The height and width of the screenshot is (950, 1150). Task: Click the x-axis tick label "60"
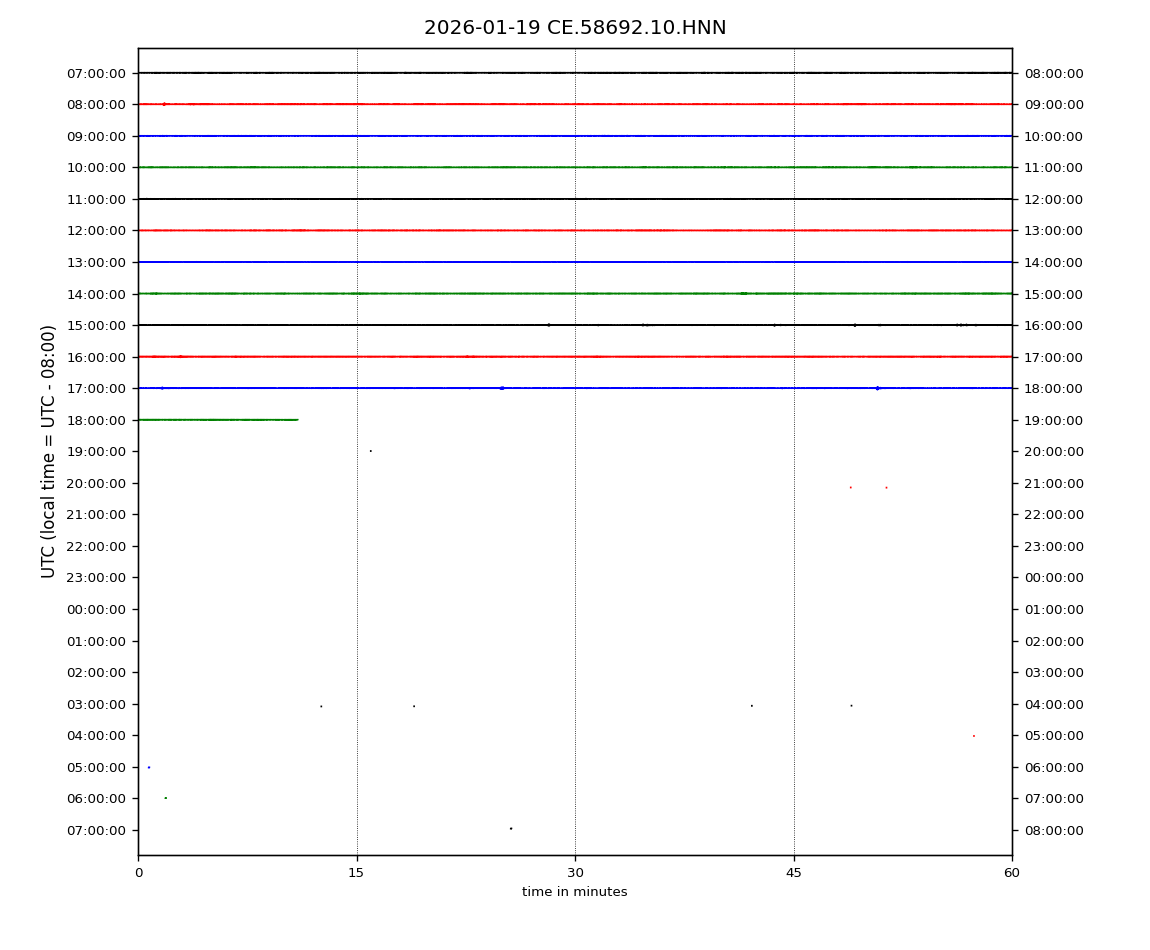(1012, 873)
